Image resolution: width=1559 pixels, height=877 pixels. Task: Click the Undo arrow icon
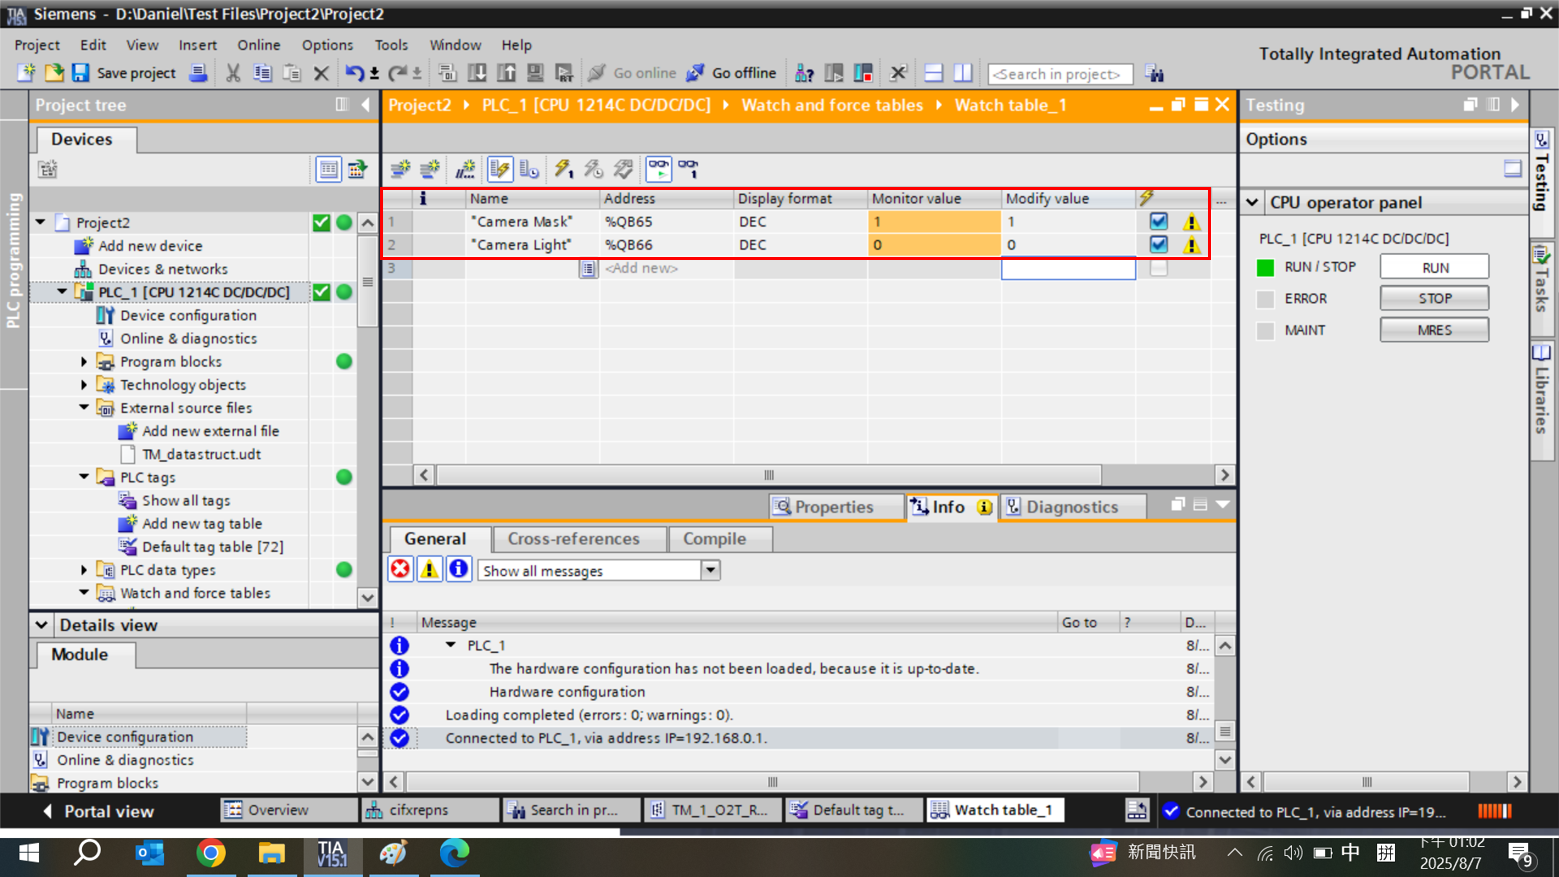tap(355, 73)
